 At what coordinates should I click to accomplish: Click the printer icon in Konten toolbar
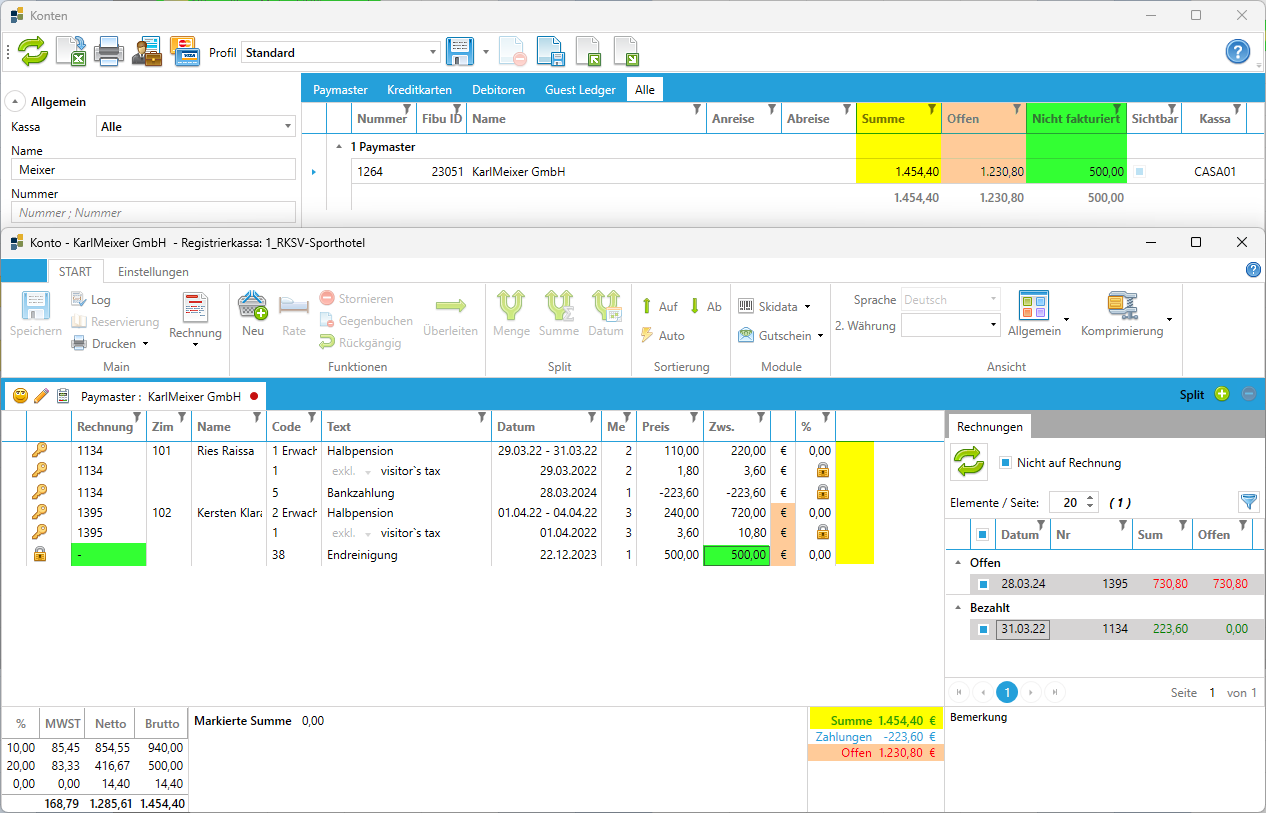pyautogui.click(x=109, y=52)
